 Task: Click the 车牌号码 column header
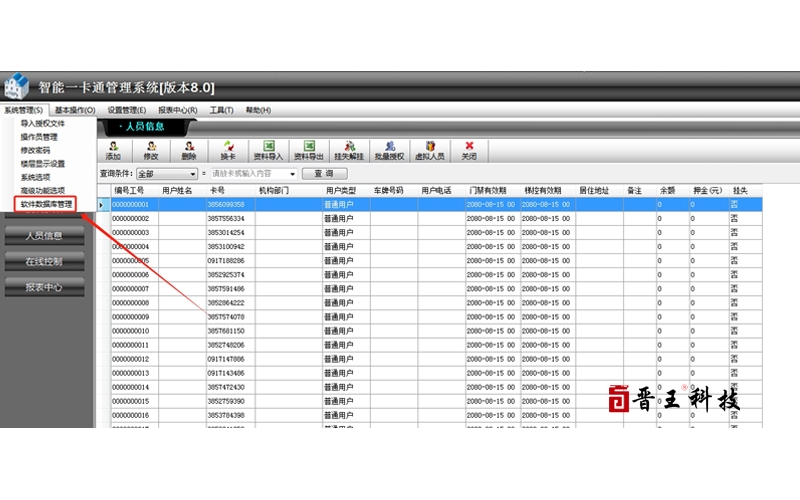[x=394, y=190]
